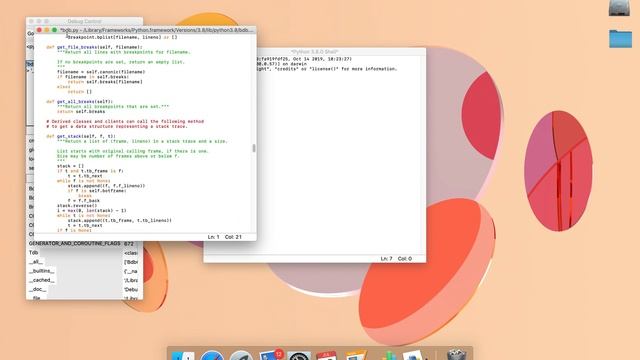Click 'Col: 21' in editor status bar
This screenshot has width=640, height=360.
[x=233, y=237]
